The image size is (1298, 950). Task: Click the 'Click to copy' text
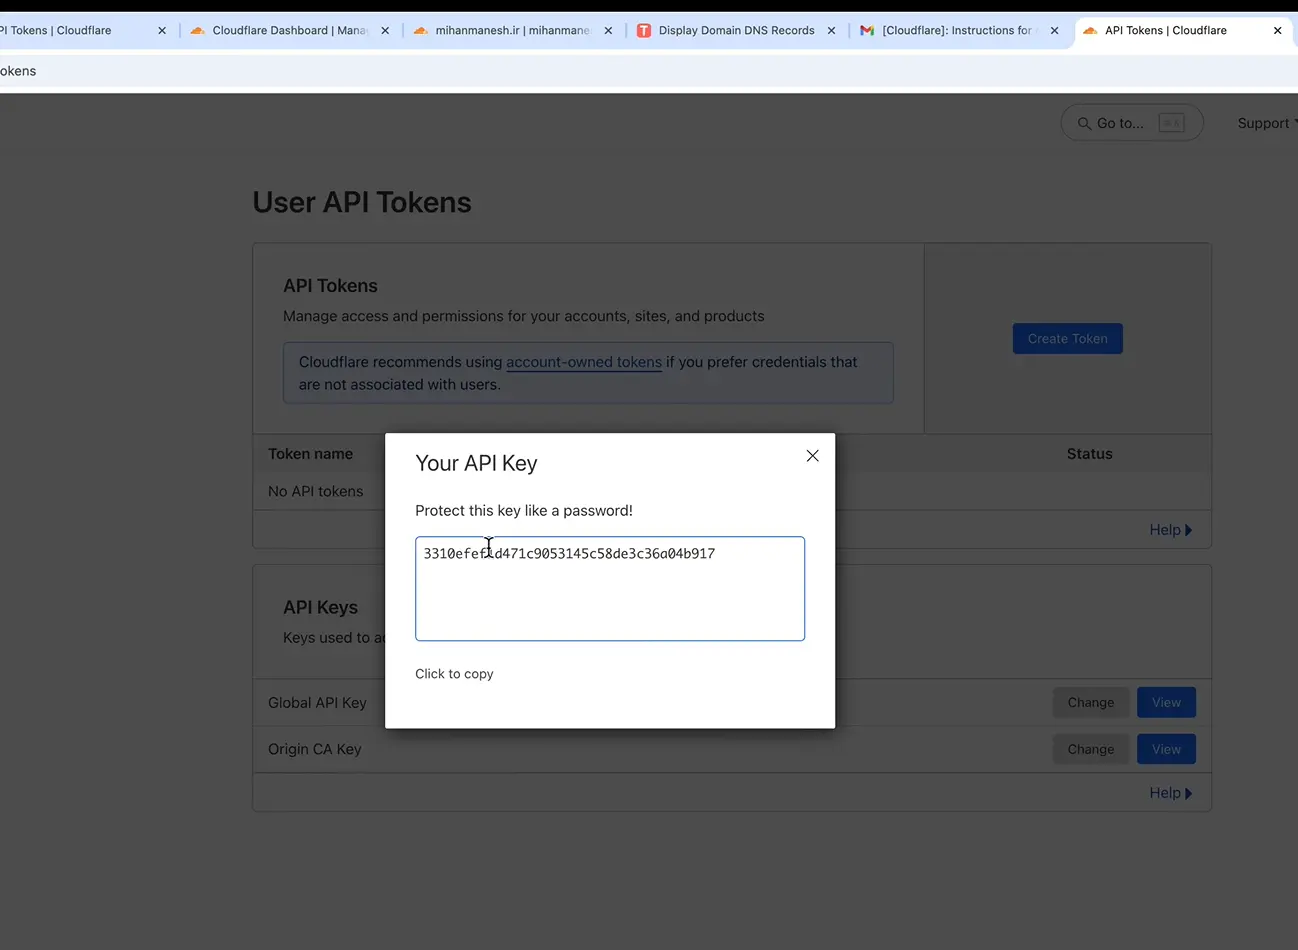pos(454,674)
